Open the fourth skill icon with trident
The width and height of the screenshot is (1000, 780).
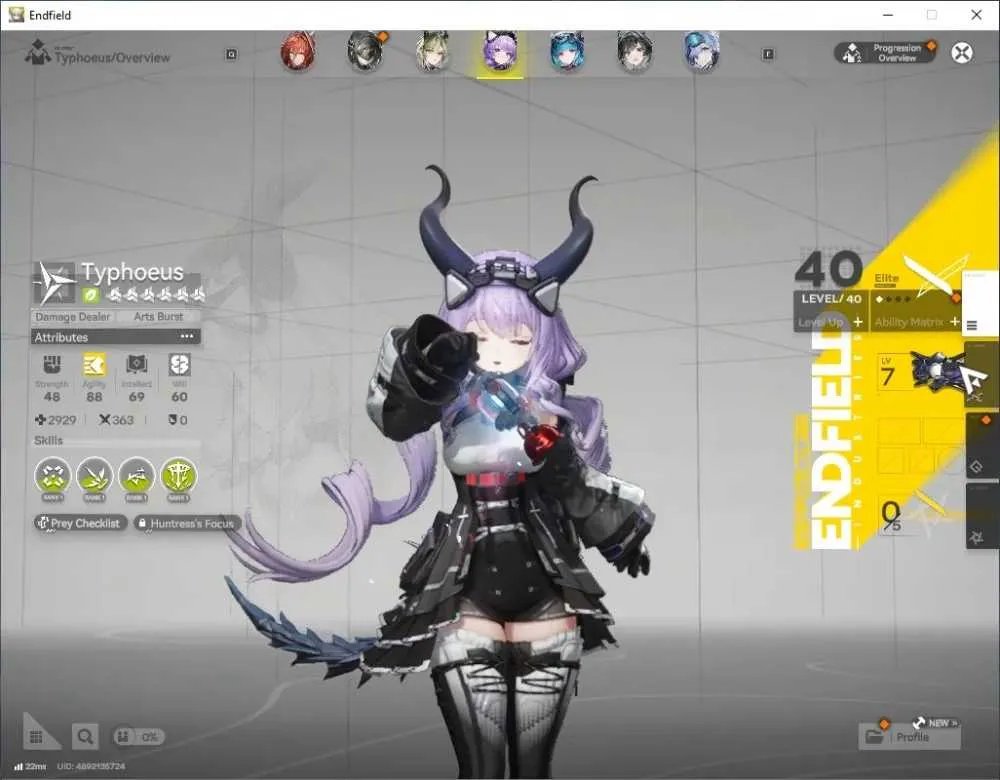point(179,476)
